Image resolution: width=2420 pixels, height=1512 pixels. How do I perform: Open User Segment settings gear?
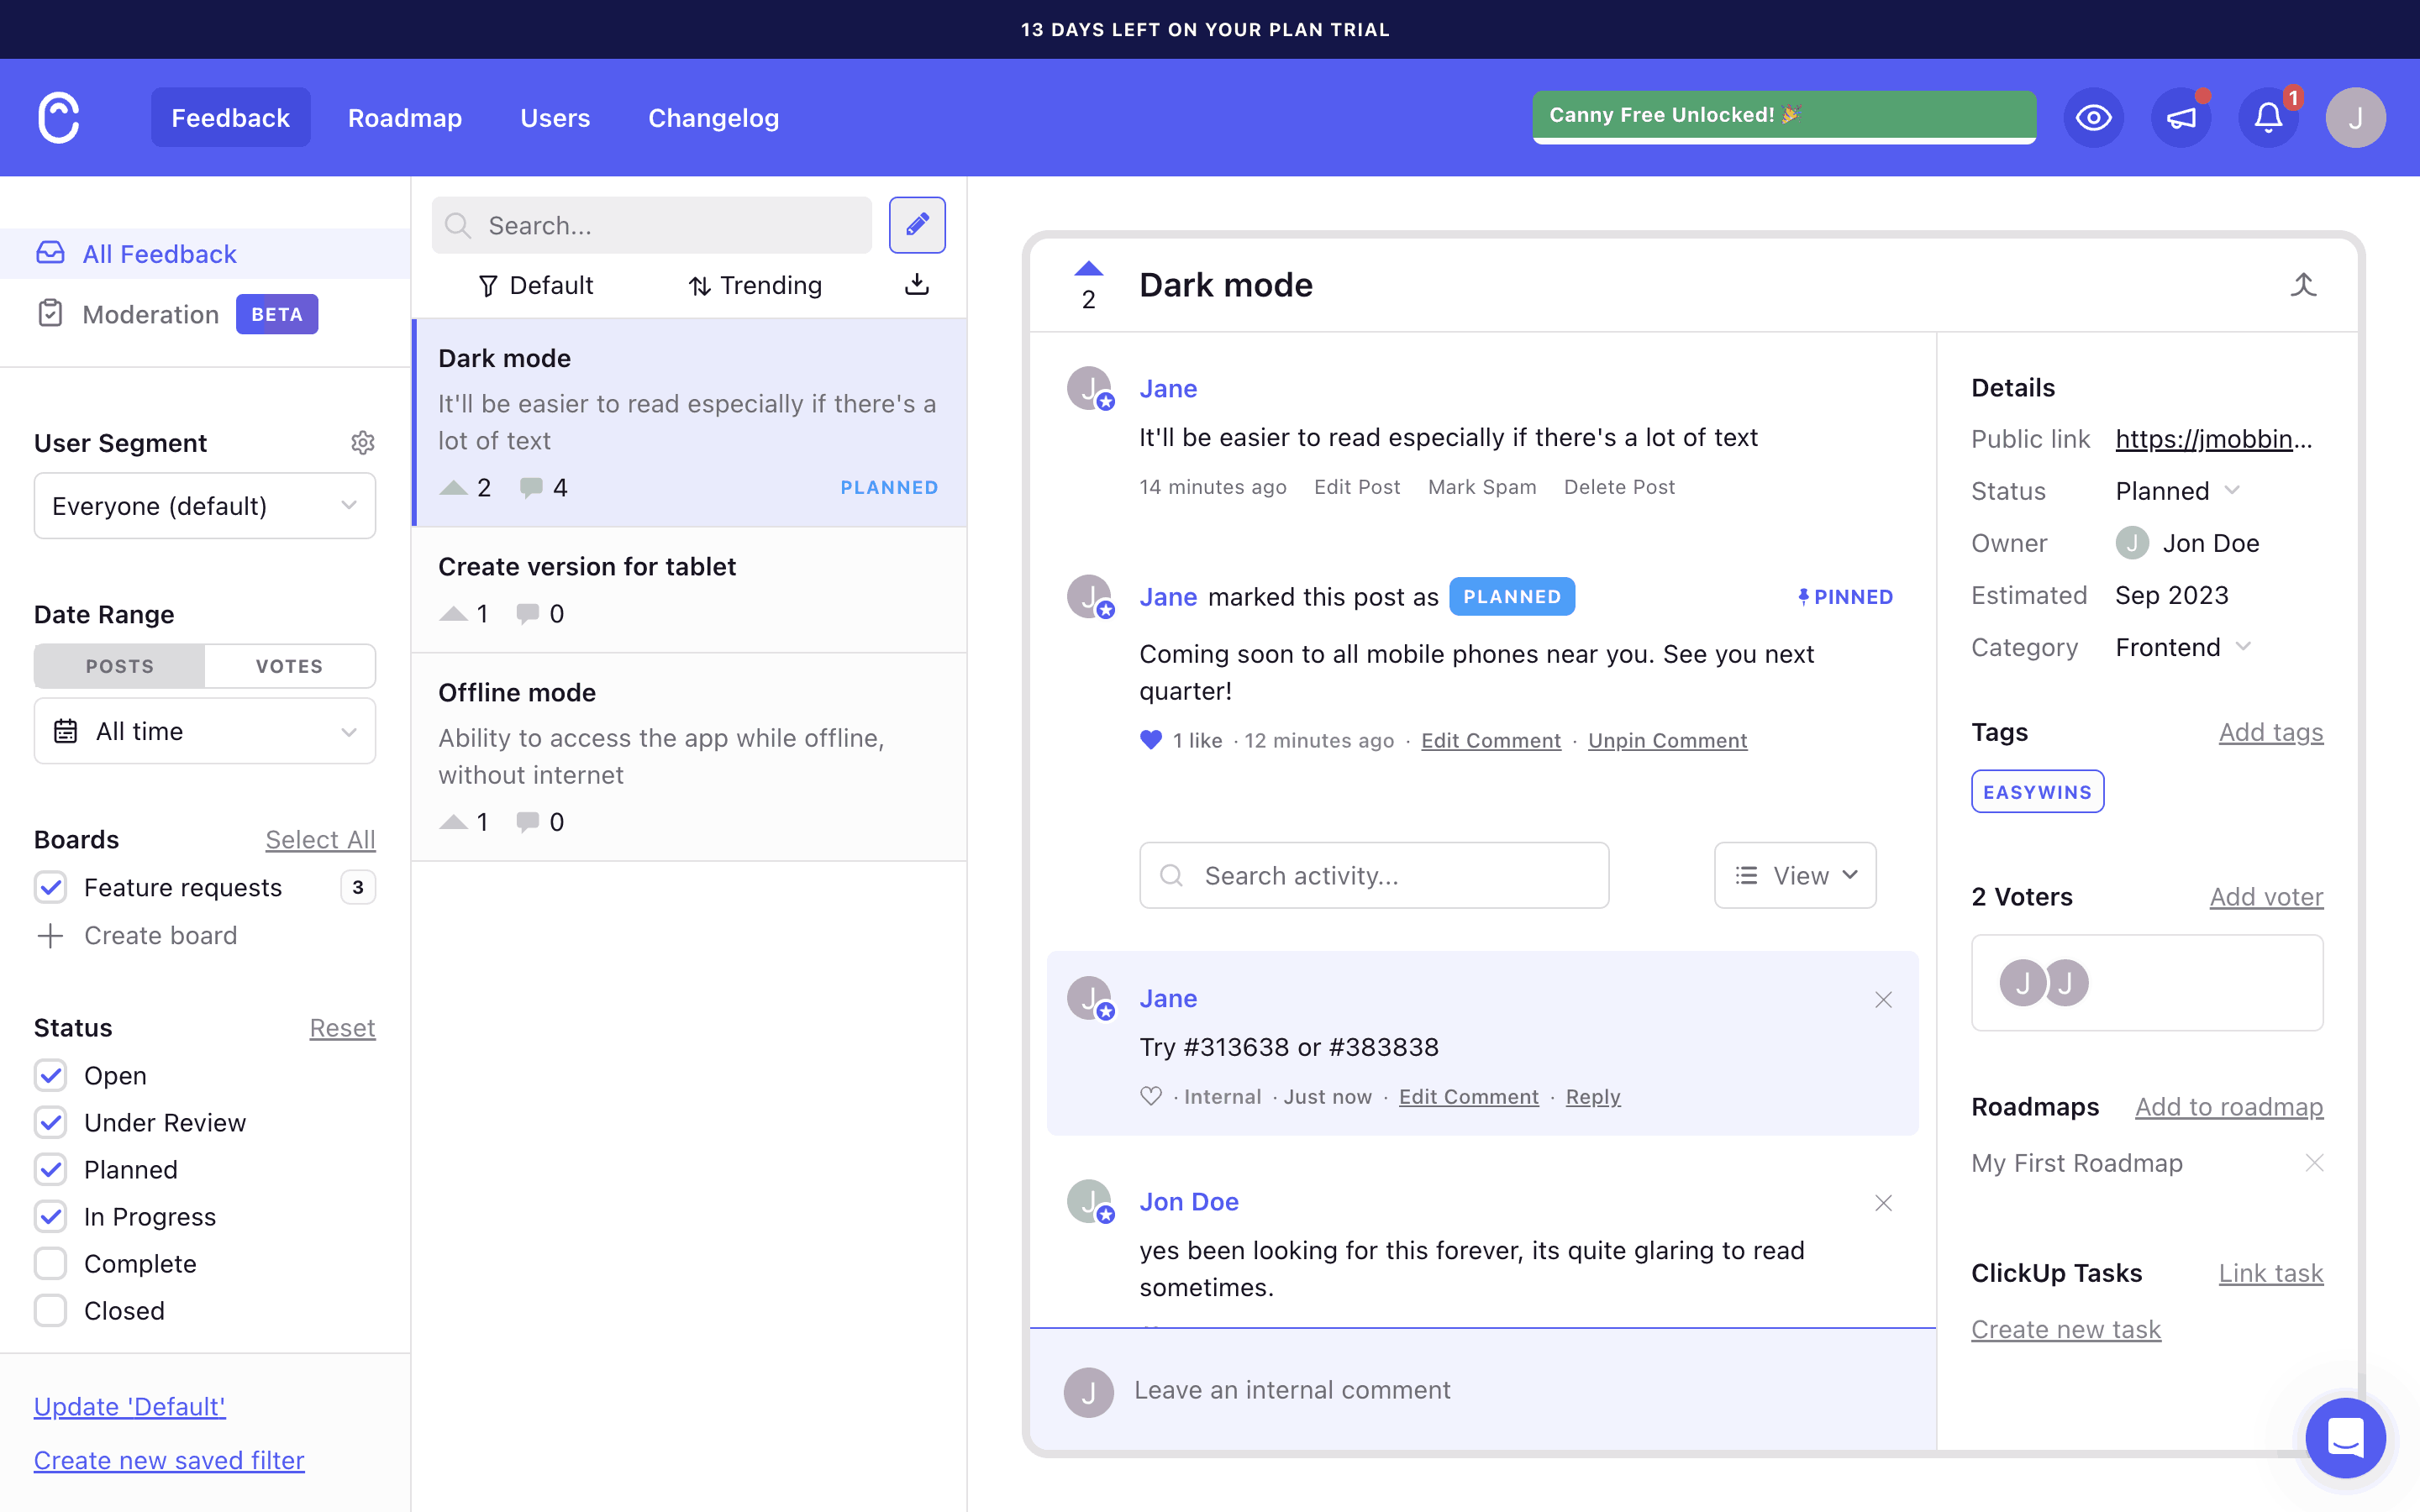362,442
